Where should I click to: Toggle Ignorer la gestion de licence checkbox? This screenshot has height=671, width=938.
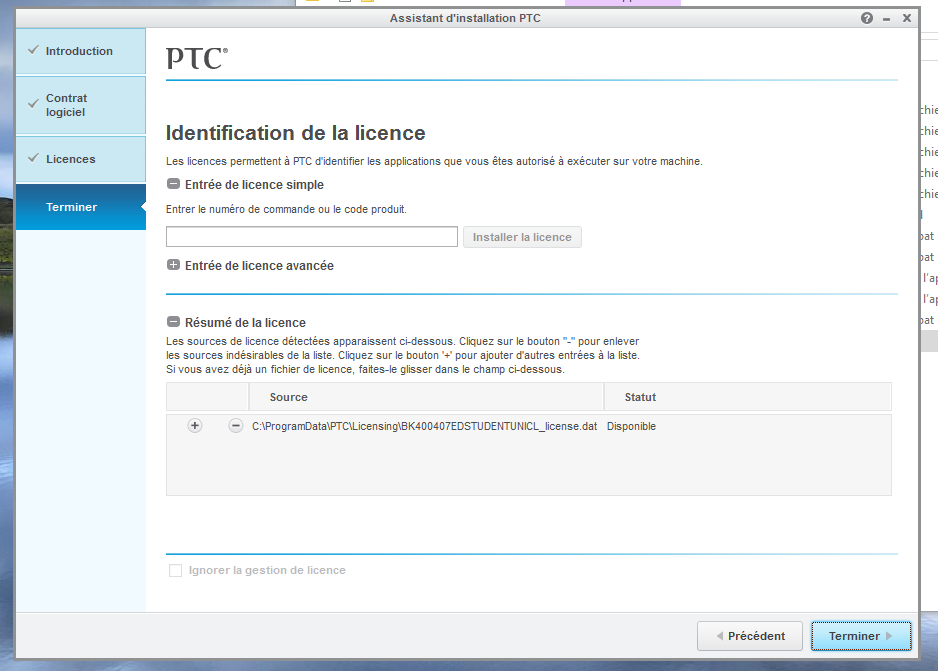pos(175,571)
